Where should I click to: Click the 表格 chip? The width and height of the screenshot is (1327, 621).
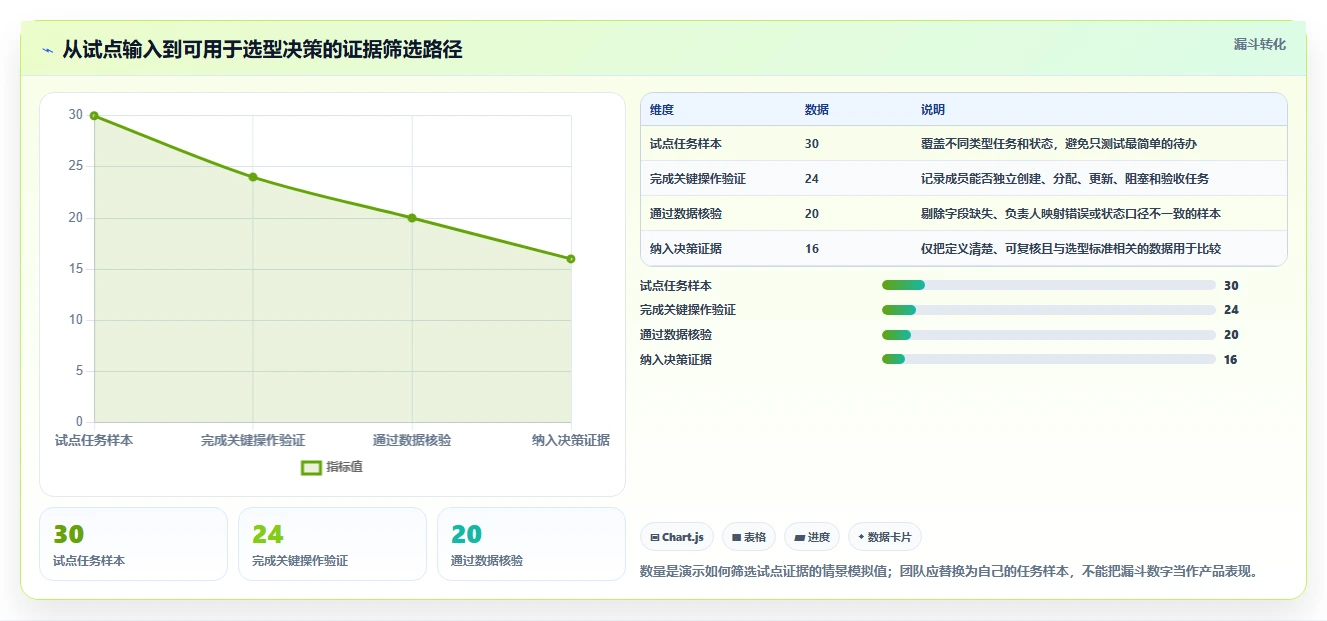pos(749,537)
